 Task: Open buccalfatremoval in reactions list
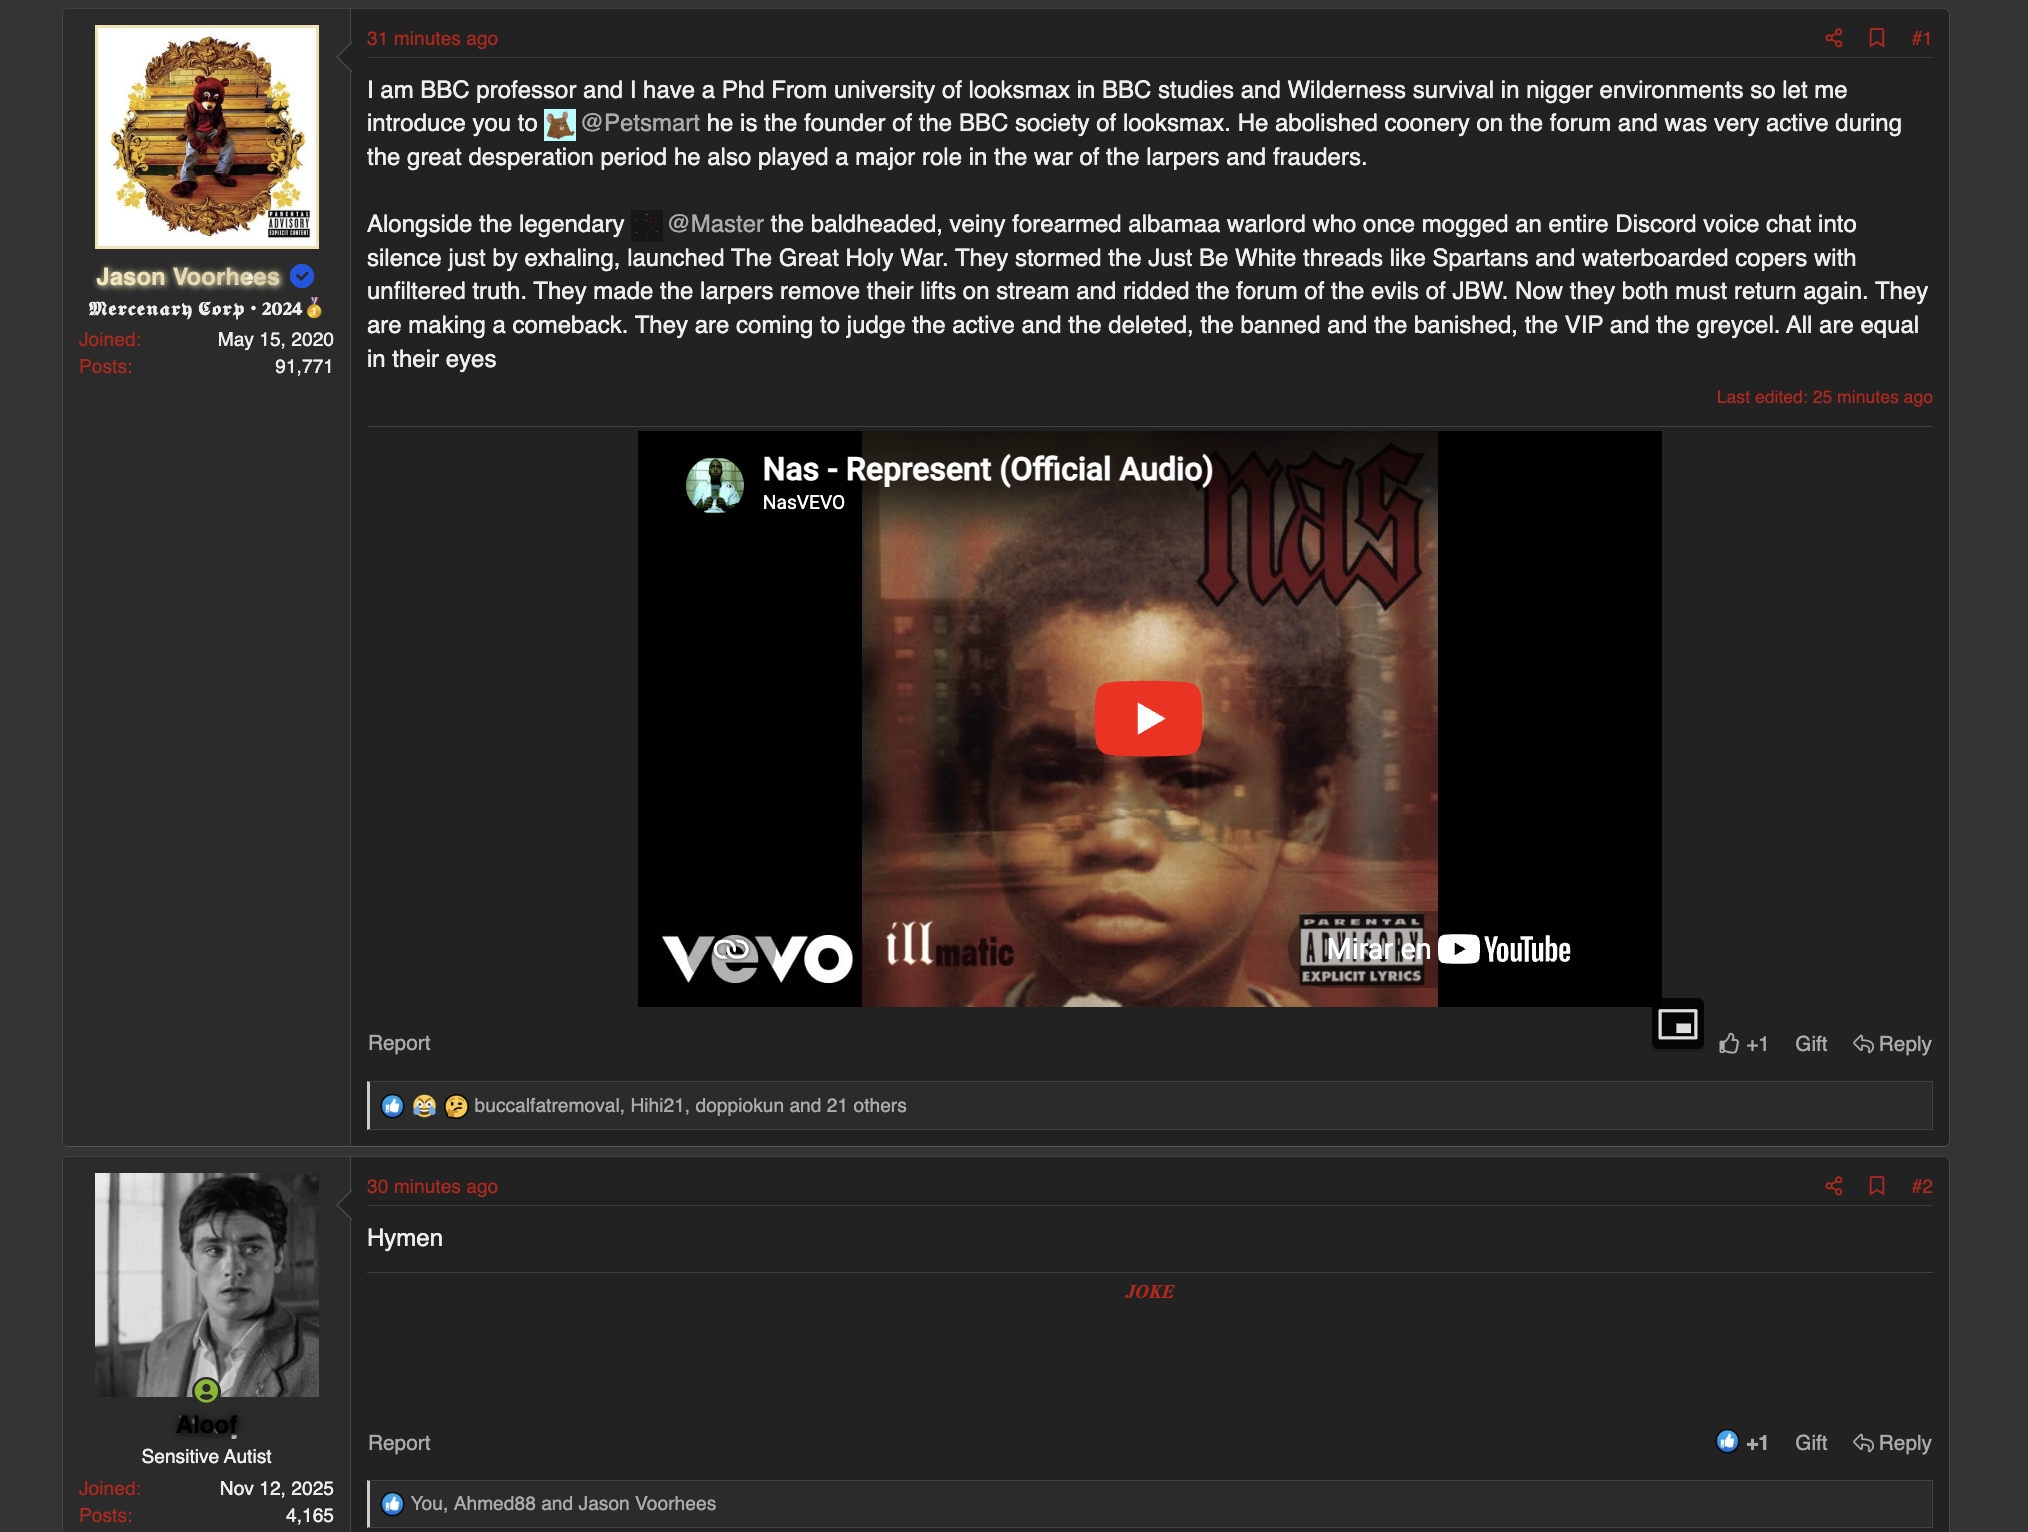547,1105
